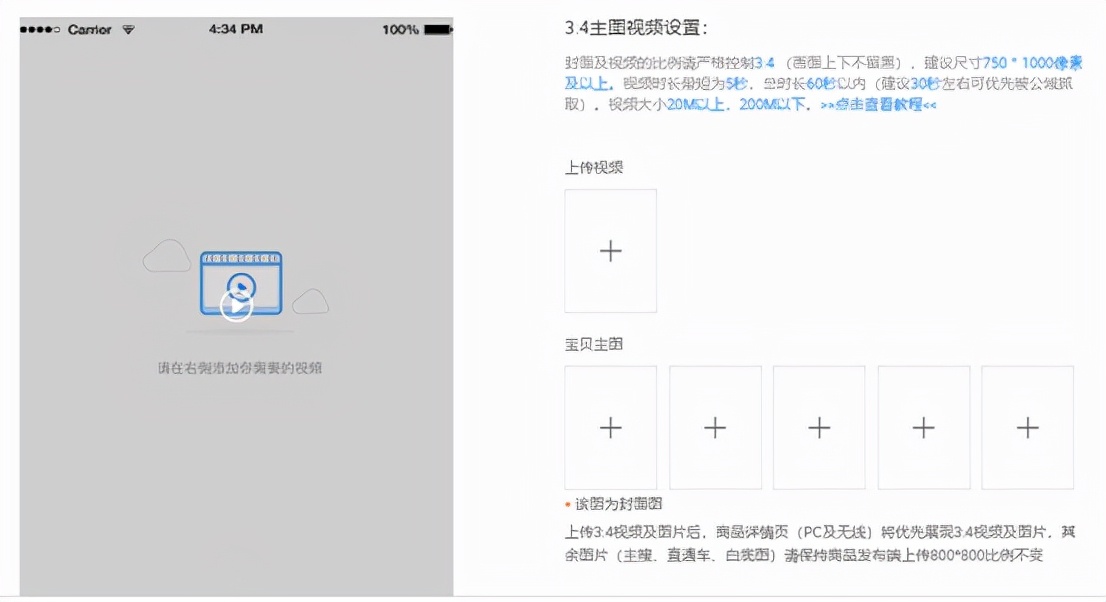Click the first 宝贝主图 upload plus icon
This screenshot has height=602, width=1106.
click(x=610, y=427)
